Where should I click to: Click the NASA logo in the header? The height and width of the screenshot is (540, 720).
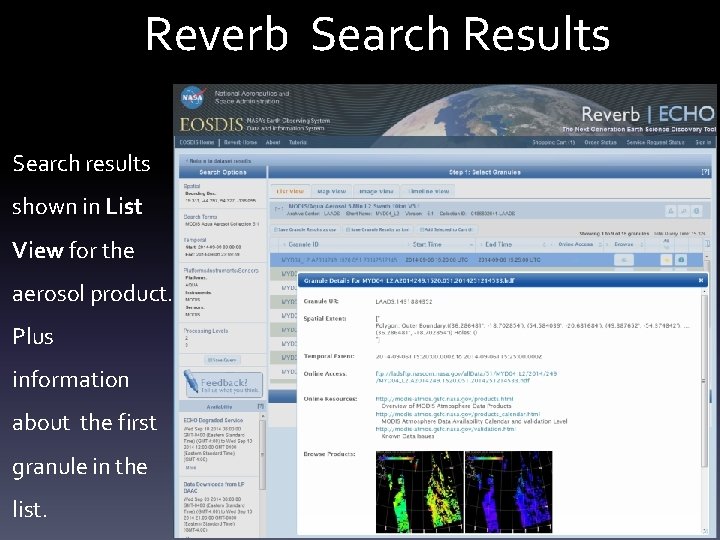click(x=193, y=97)
